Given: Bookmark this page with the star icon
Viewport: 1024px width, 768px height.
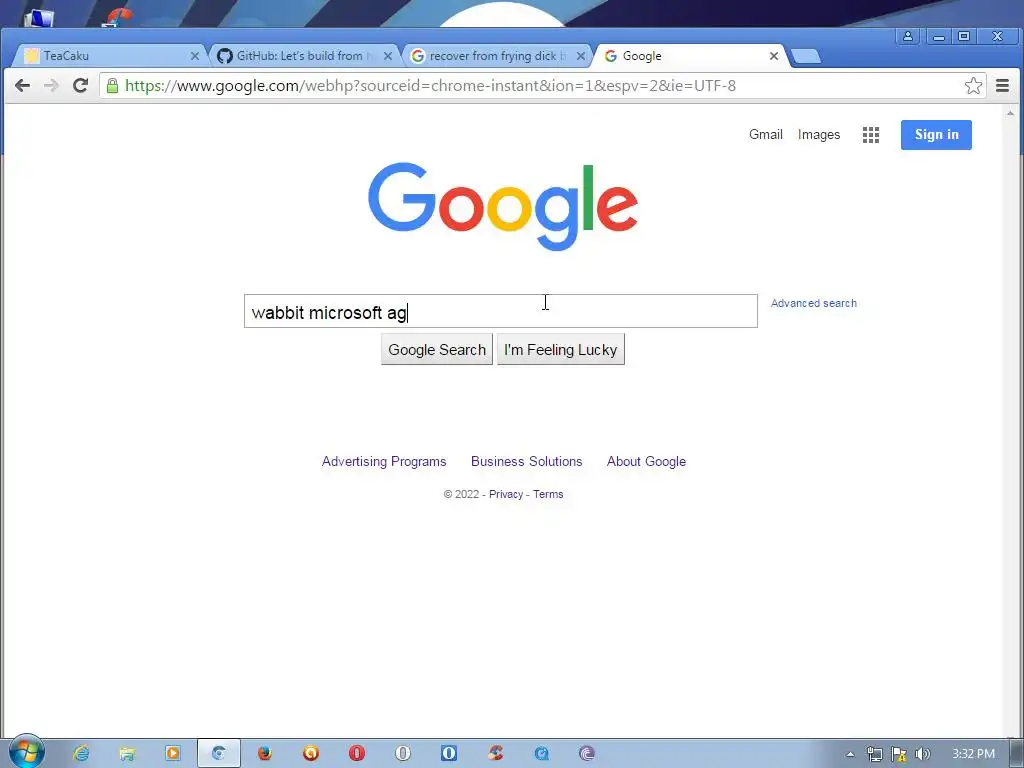Looking at the screenshot, I should point(973,86).
